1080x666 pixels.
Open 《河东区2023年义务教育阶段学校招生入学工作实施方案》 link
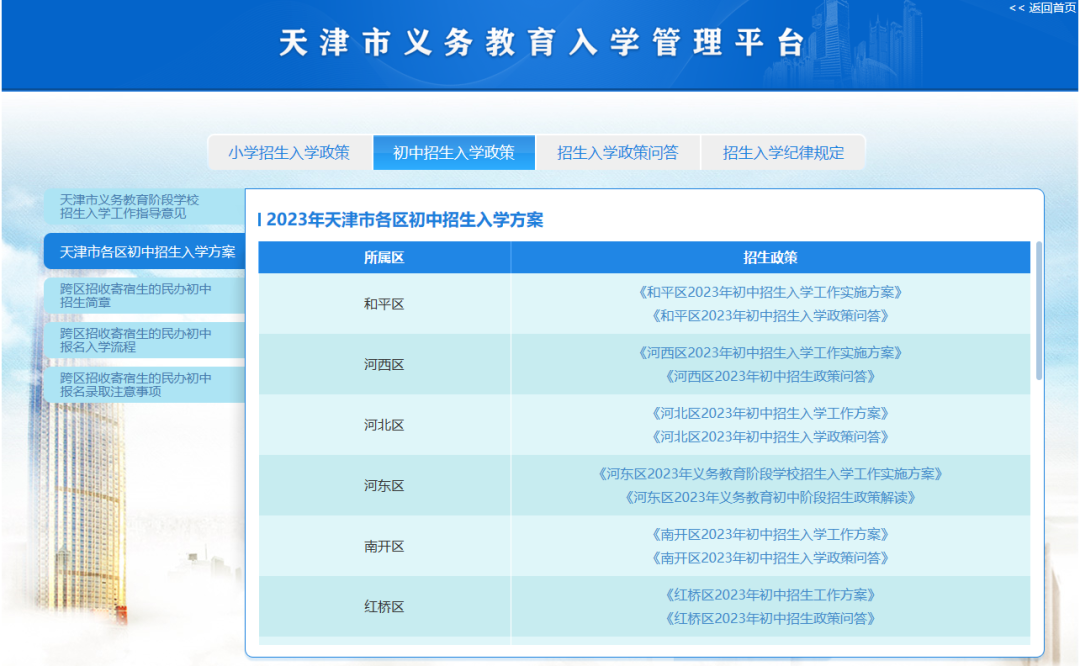tap(770, 474)
